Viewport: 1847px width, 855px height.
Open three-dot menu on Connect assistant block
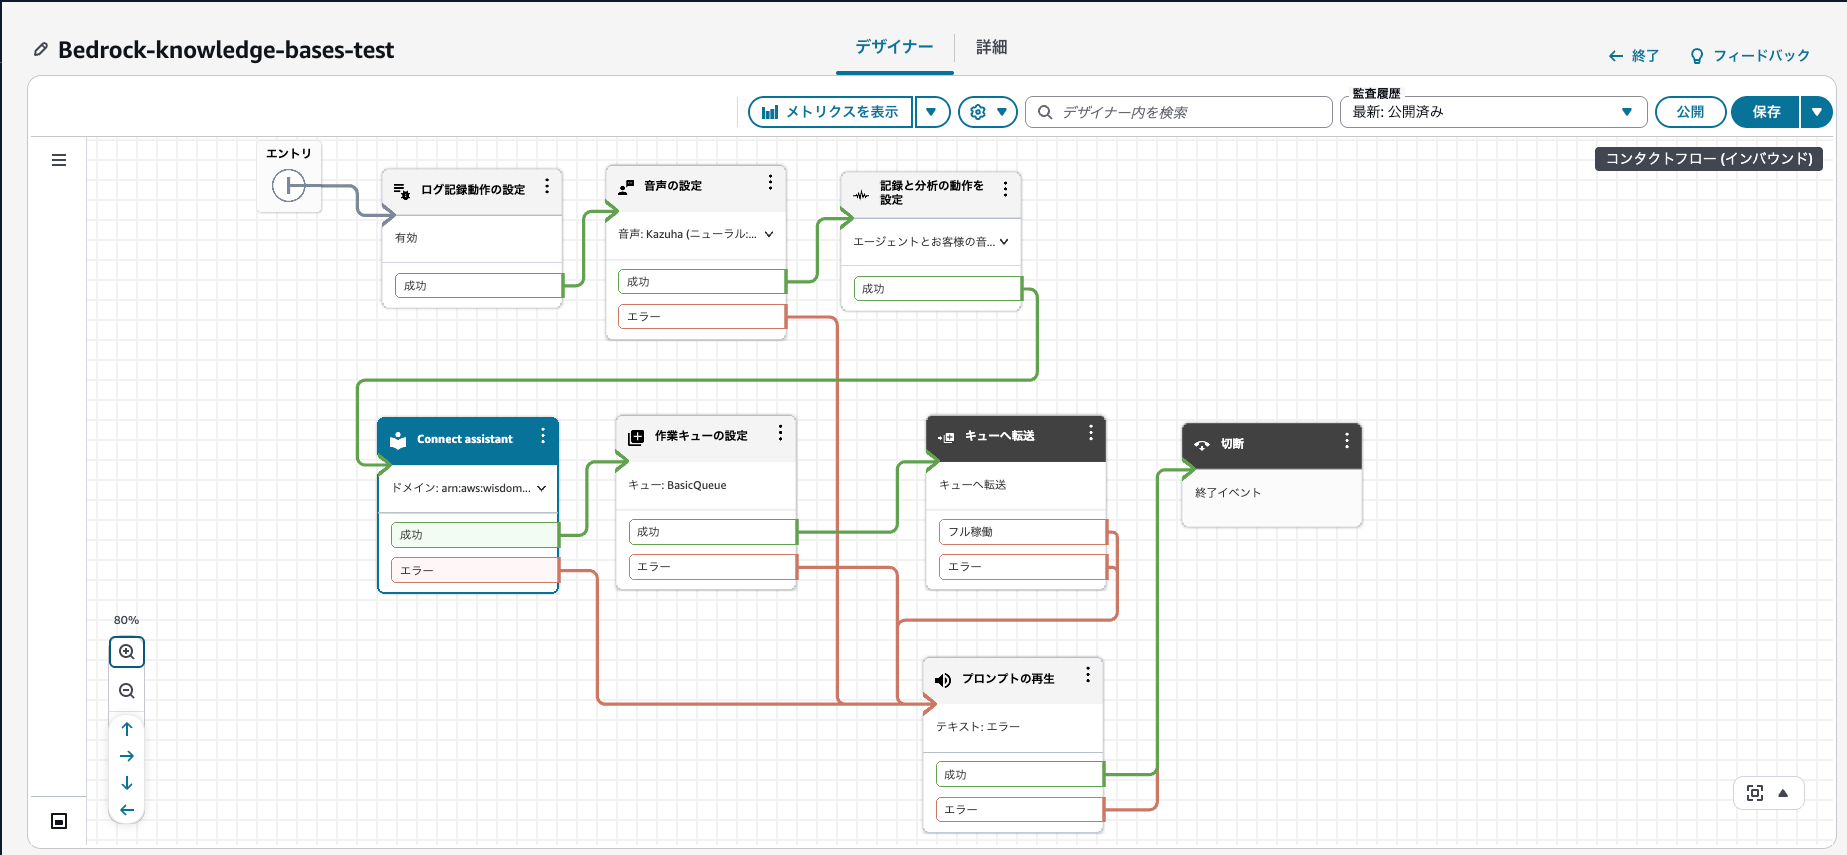[x=543, y=436]
